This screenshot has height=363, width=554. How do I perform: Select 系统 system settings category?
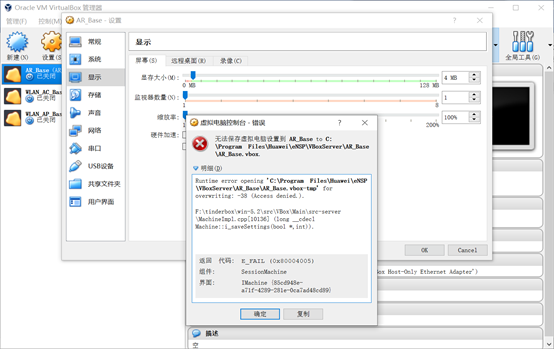click(x=95, y=59)
